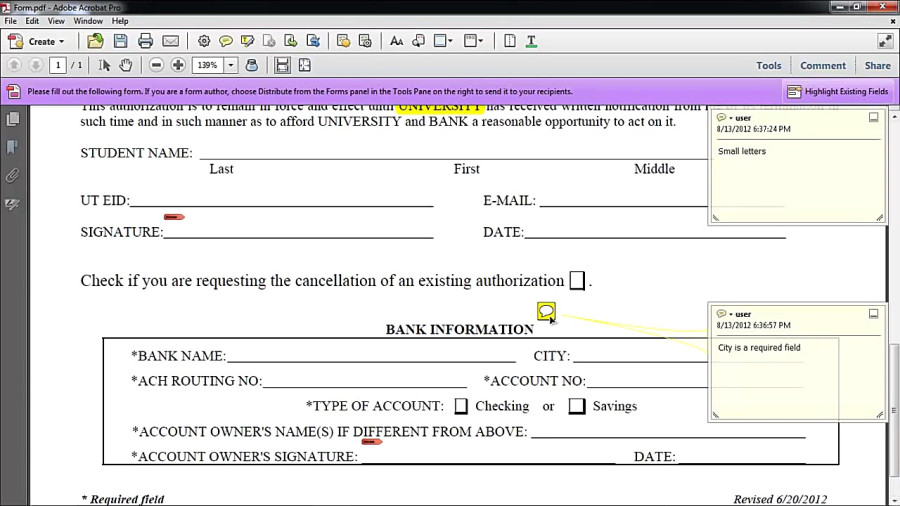The width and height of the screenshot is (900, 506).
Task: Click the 139% zoom value field
Action: point(208,65)
